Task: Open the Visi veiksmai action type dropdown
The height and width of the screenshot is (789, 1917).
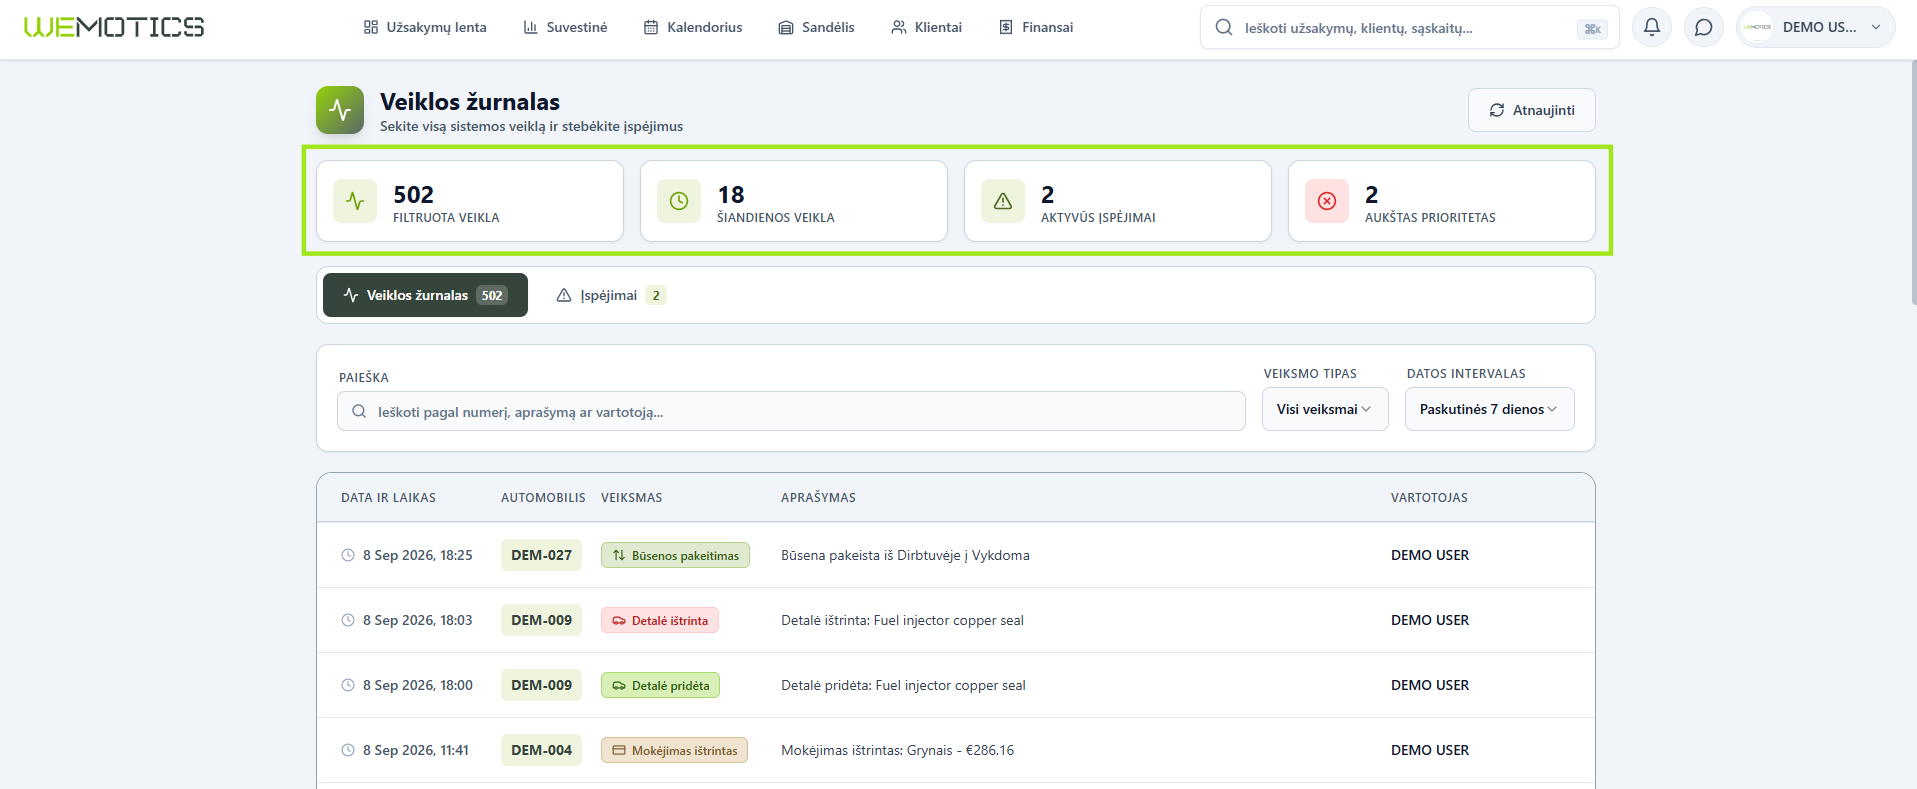Action: (x=1325, y=409)
